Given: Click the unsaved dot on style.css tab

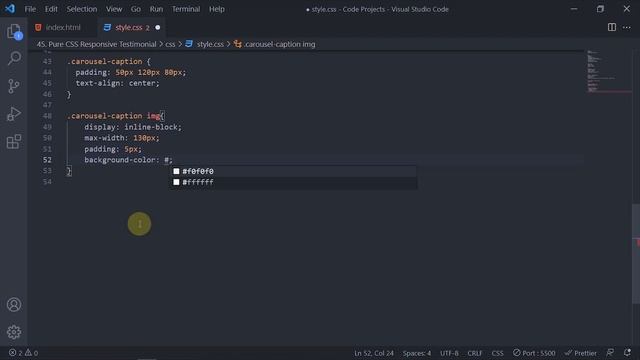Looking at the screenshot, I should [x=158, y=27].
